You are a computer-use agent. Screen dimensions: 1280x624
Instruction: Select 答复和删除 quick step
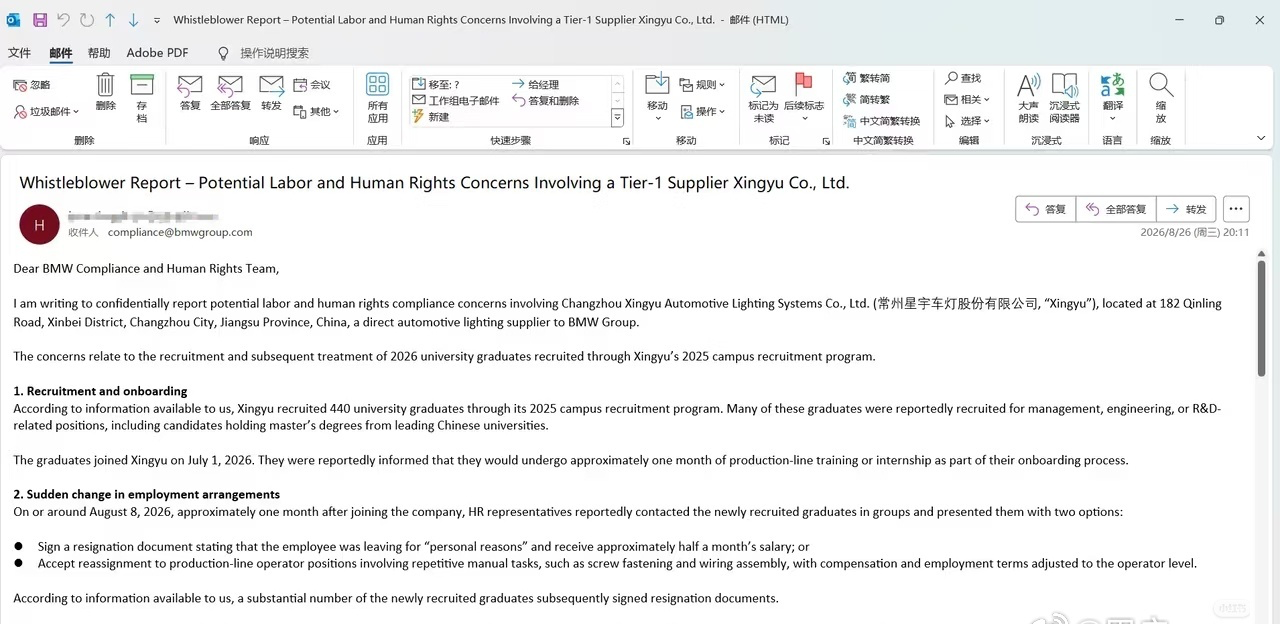546,101
